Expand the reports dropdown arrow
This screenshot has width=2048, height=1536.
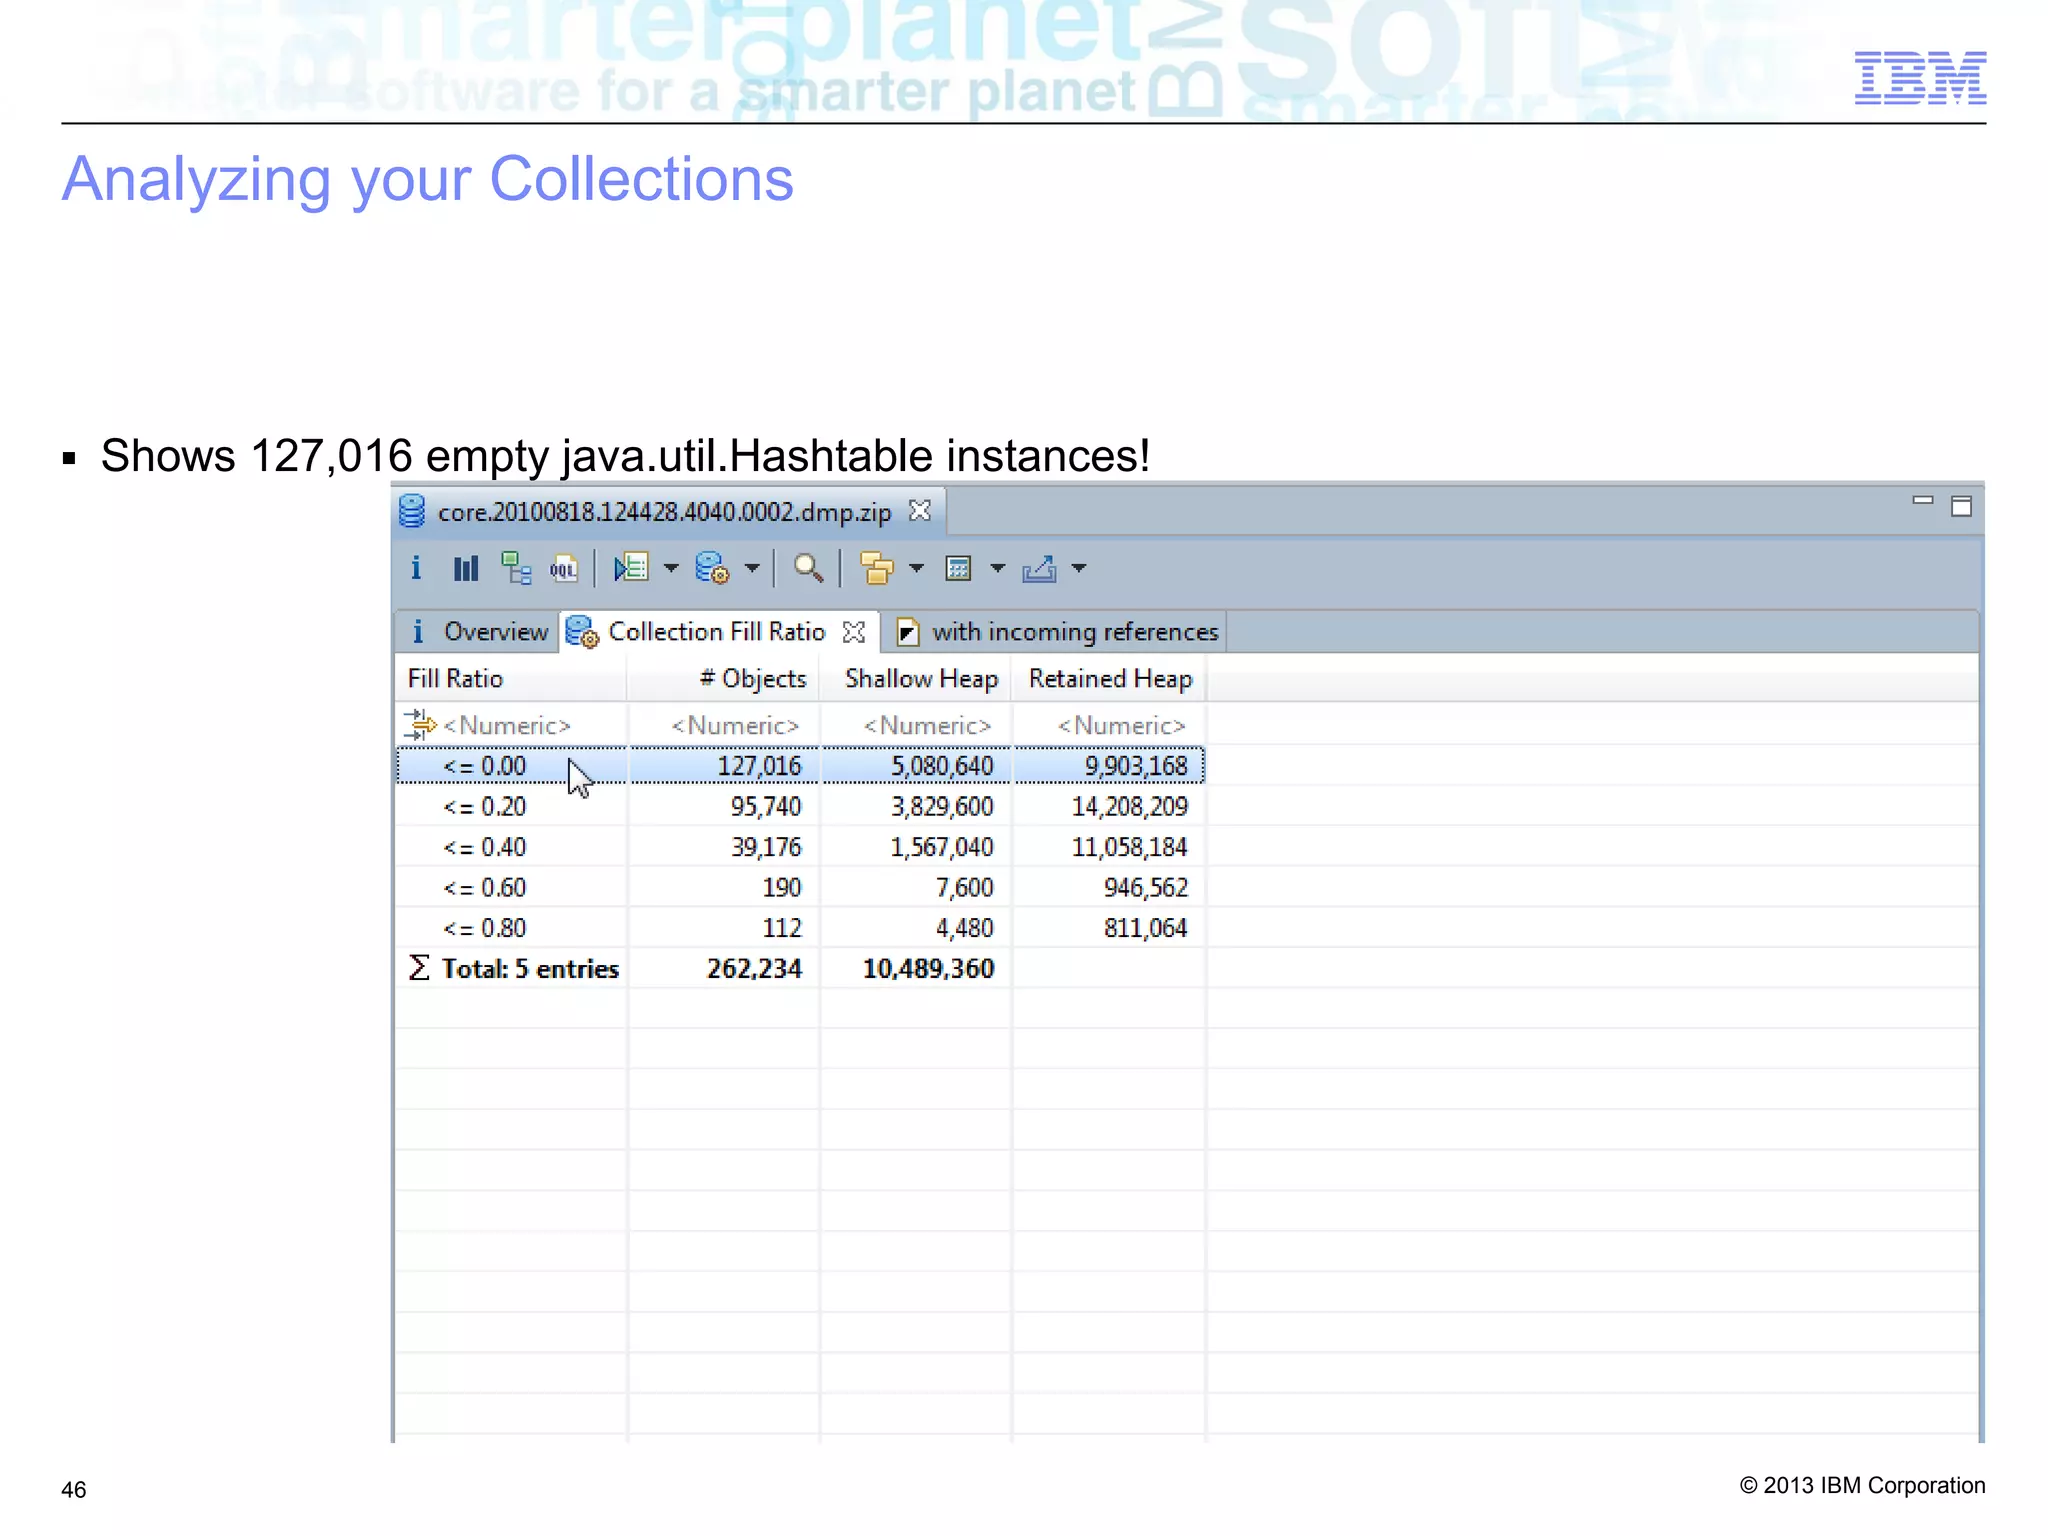click(x=671, y=569)
